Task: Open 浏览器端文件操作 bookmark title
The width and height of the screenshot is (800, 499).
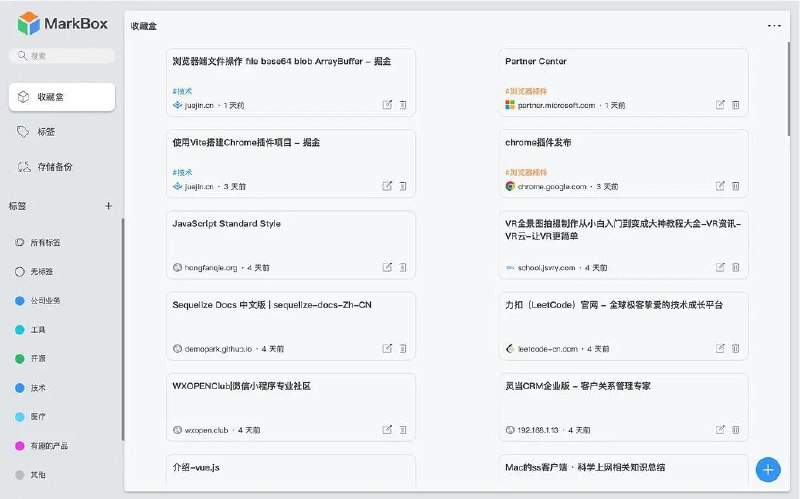Action: pos(282,61)
